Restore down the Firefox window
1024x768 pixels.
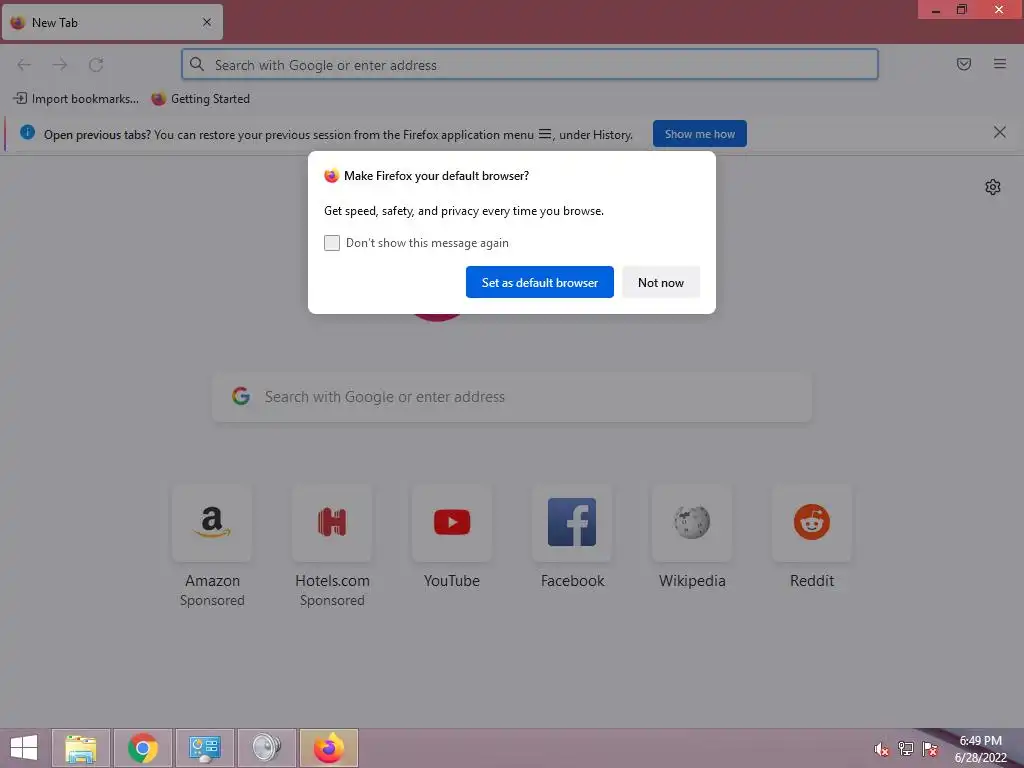coord(961,10)
